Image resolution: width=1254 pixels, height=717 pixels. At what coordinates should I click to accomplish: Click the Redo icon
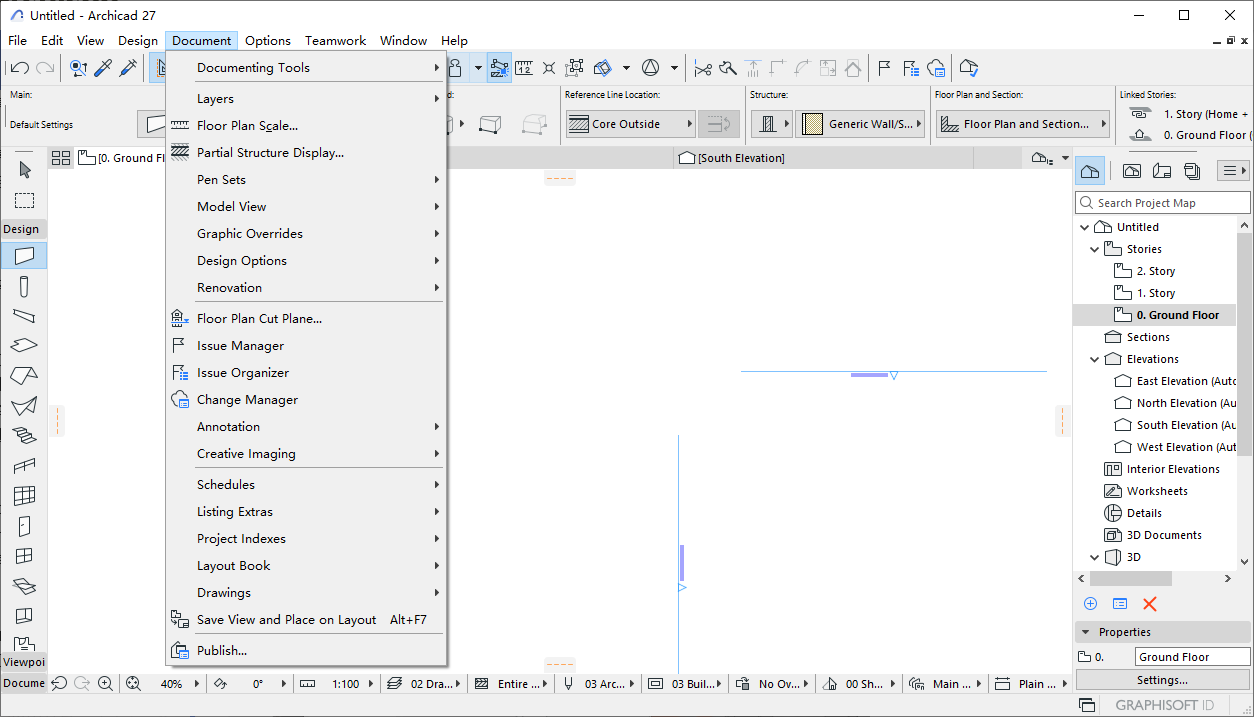[x=45, y=68]
